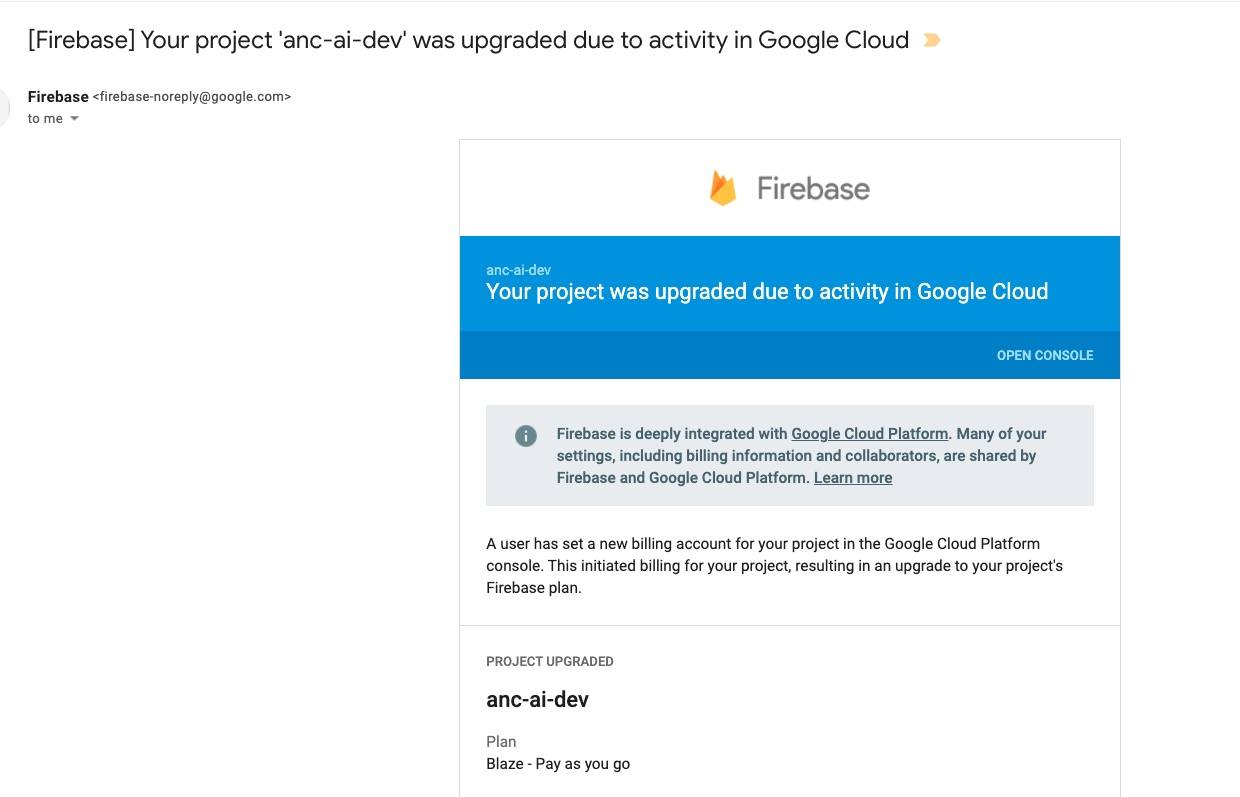Click the small anc-ai-dev label in the blue banner
Screen dimensions: 1240x797
[x=518, y=270]
